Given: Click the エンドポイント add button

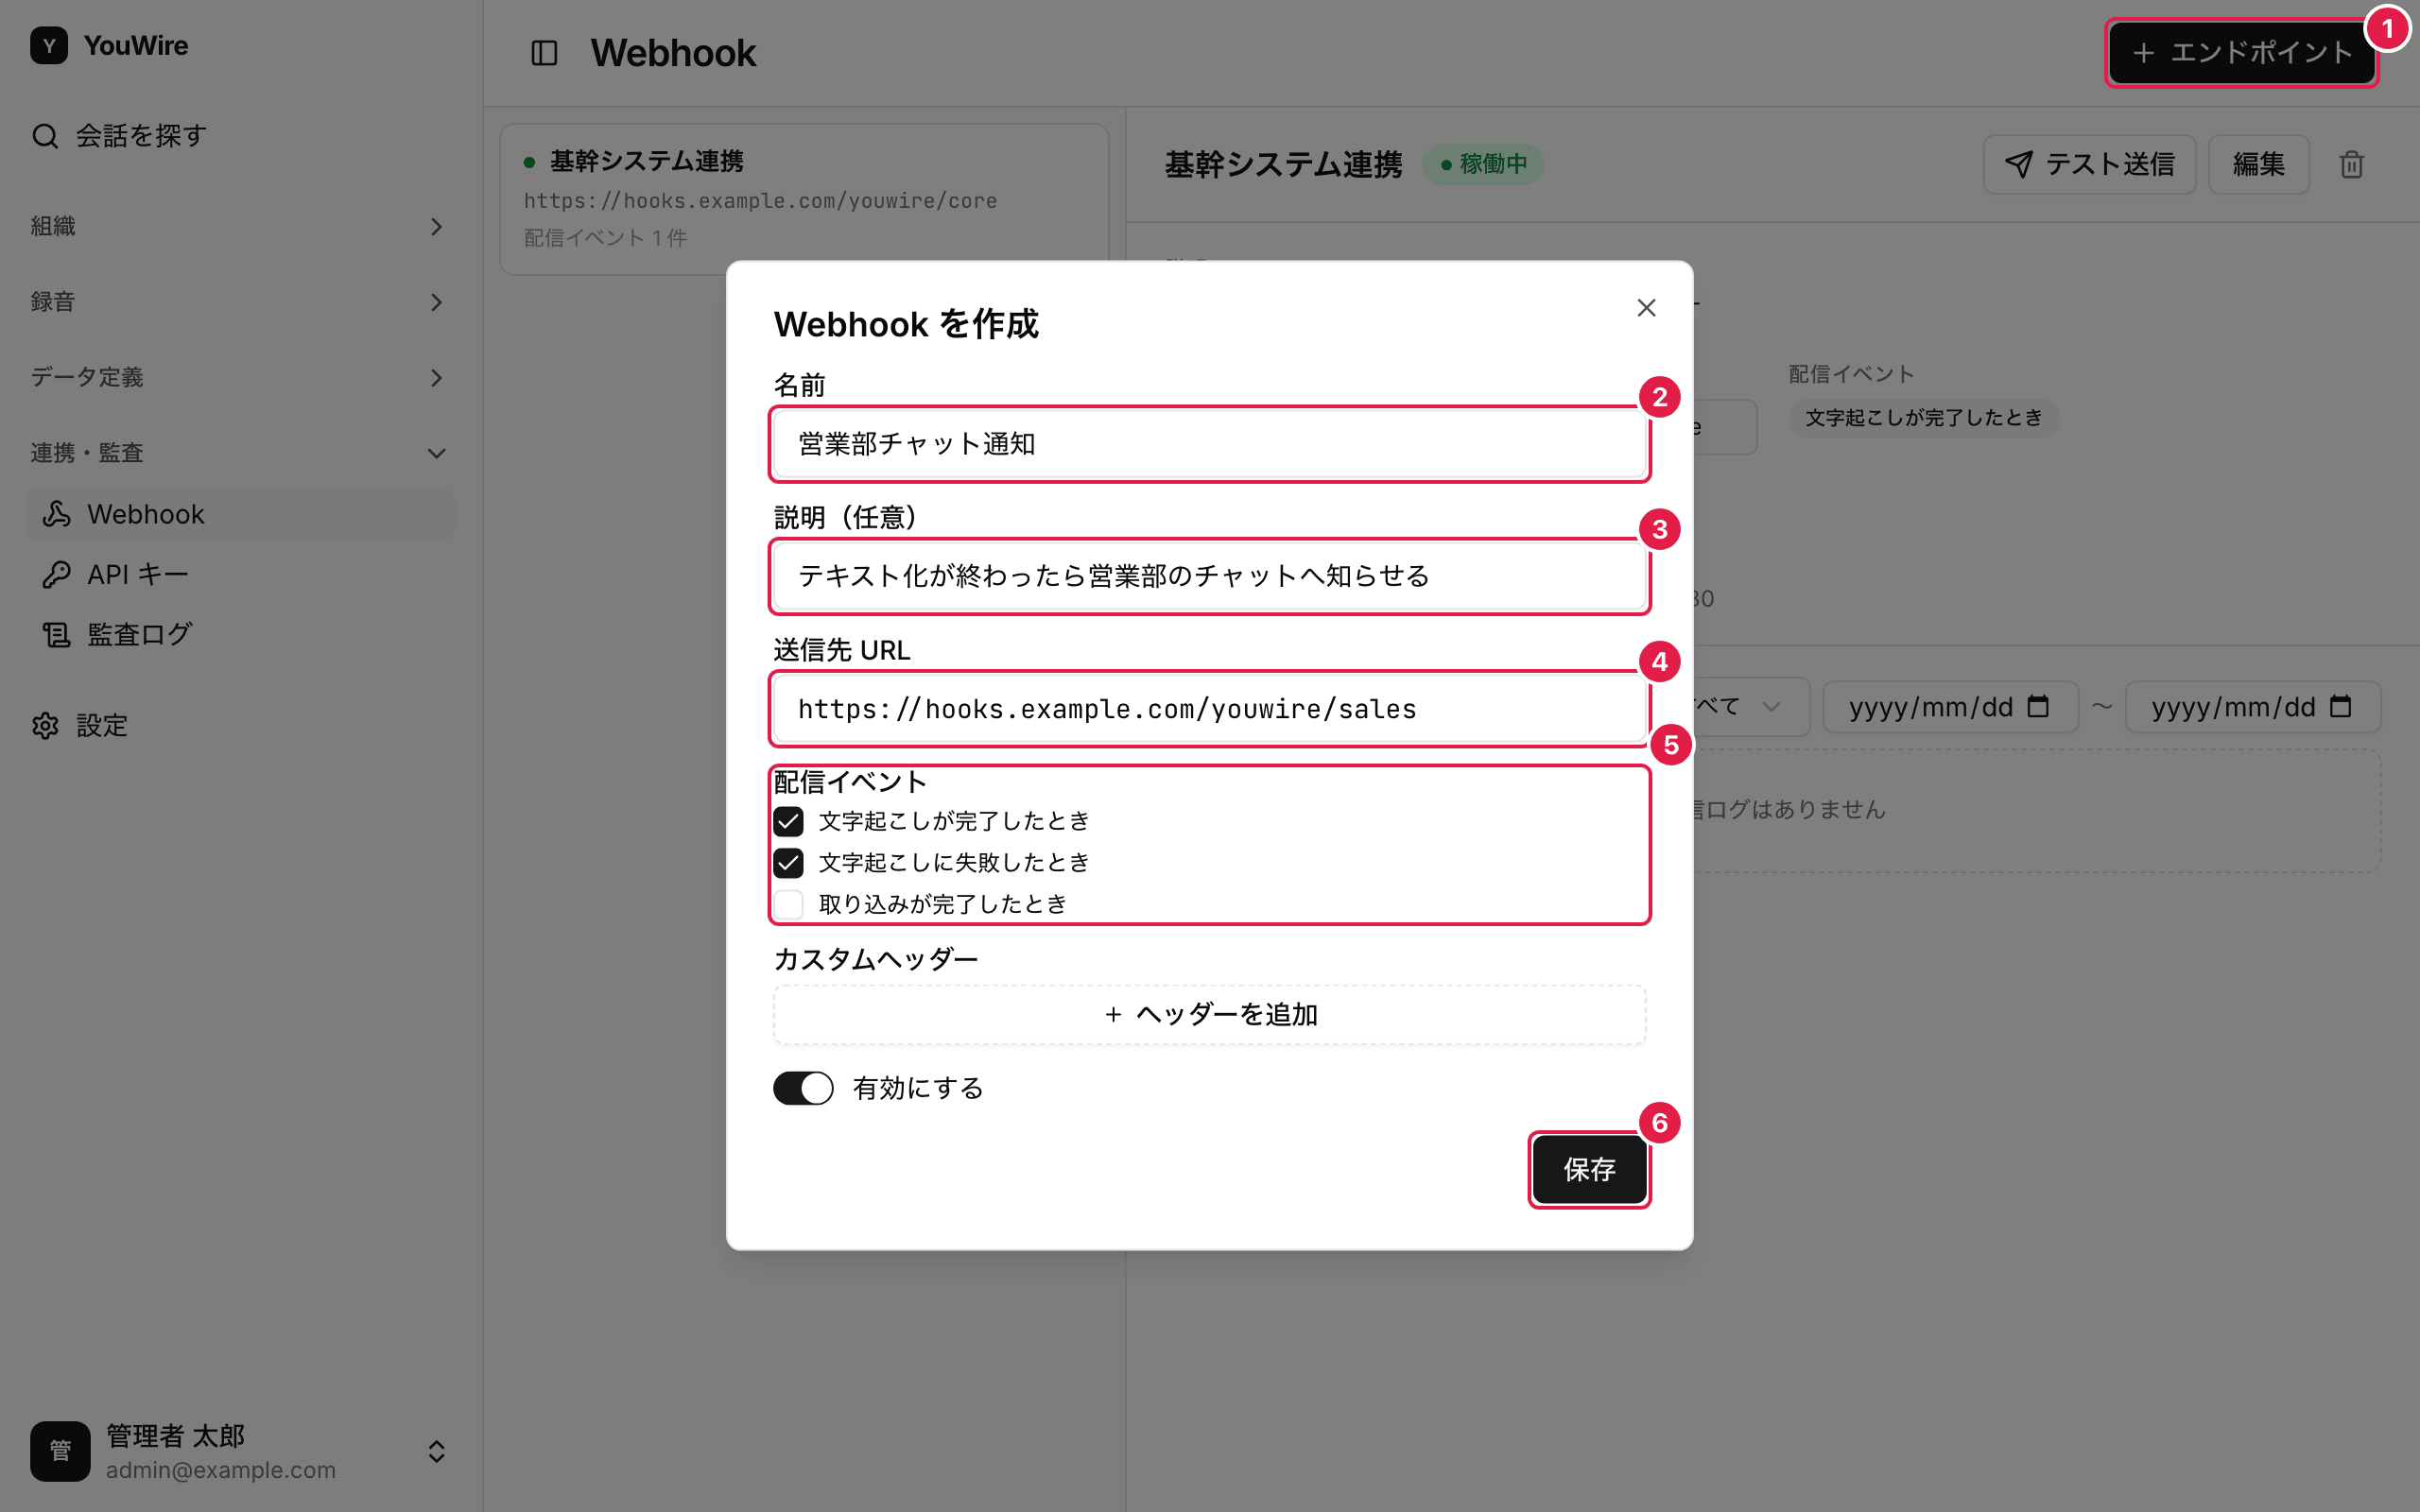Looking at the screenshot, I should tap(2241, 53).
